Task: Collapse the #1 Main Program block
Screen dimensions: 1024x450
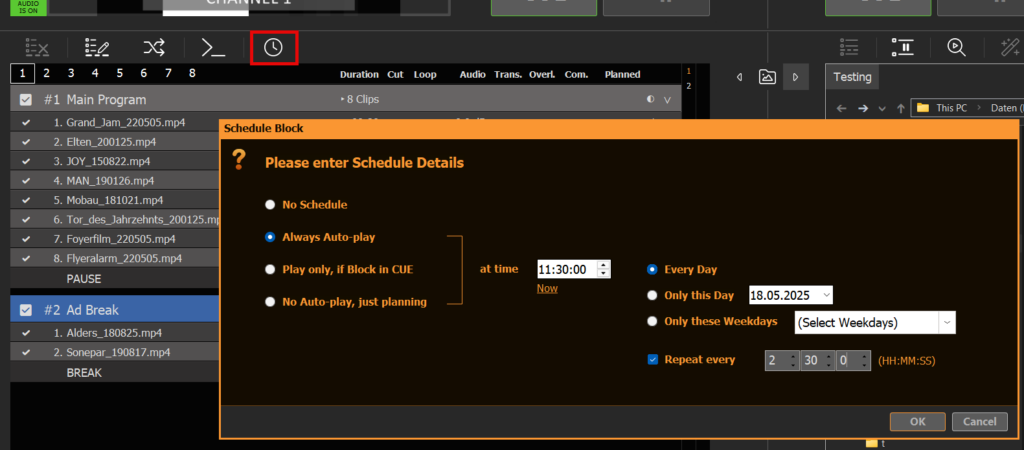Action: click(x=666, y=100)
